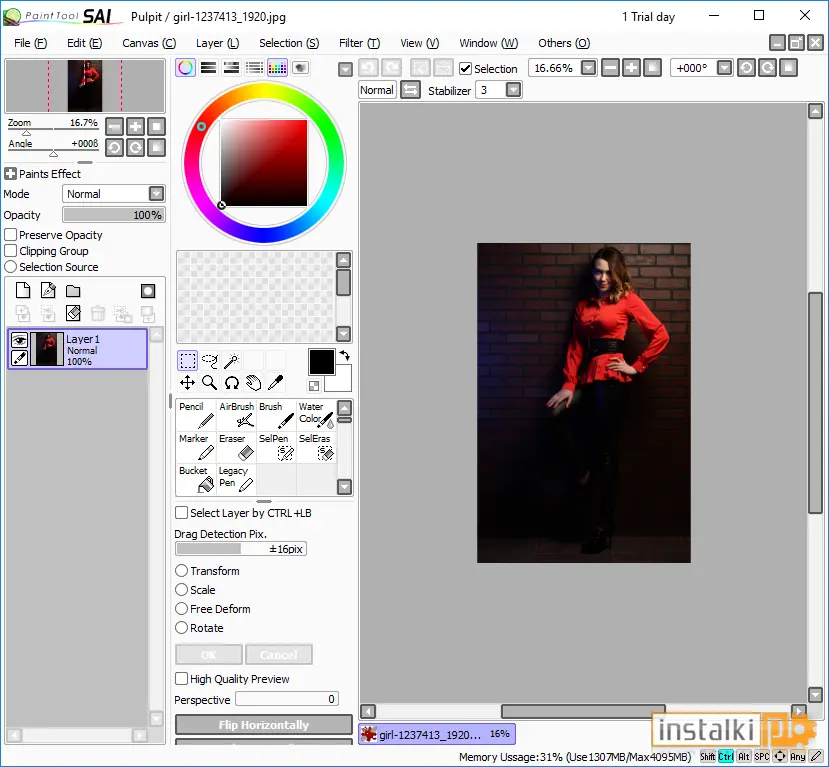Choose the Transform radio option
This screenshot has height=767, width=829.
coord(181,571)
